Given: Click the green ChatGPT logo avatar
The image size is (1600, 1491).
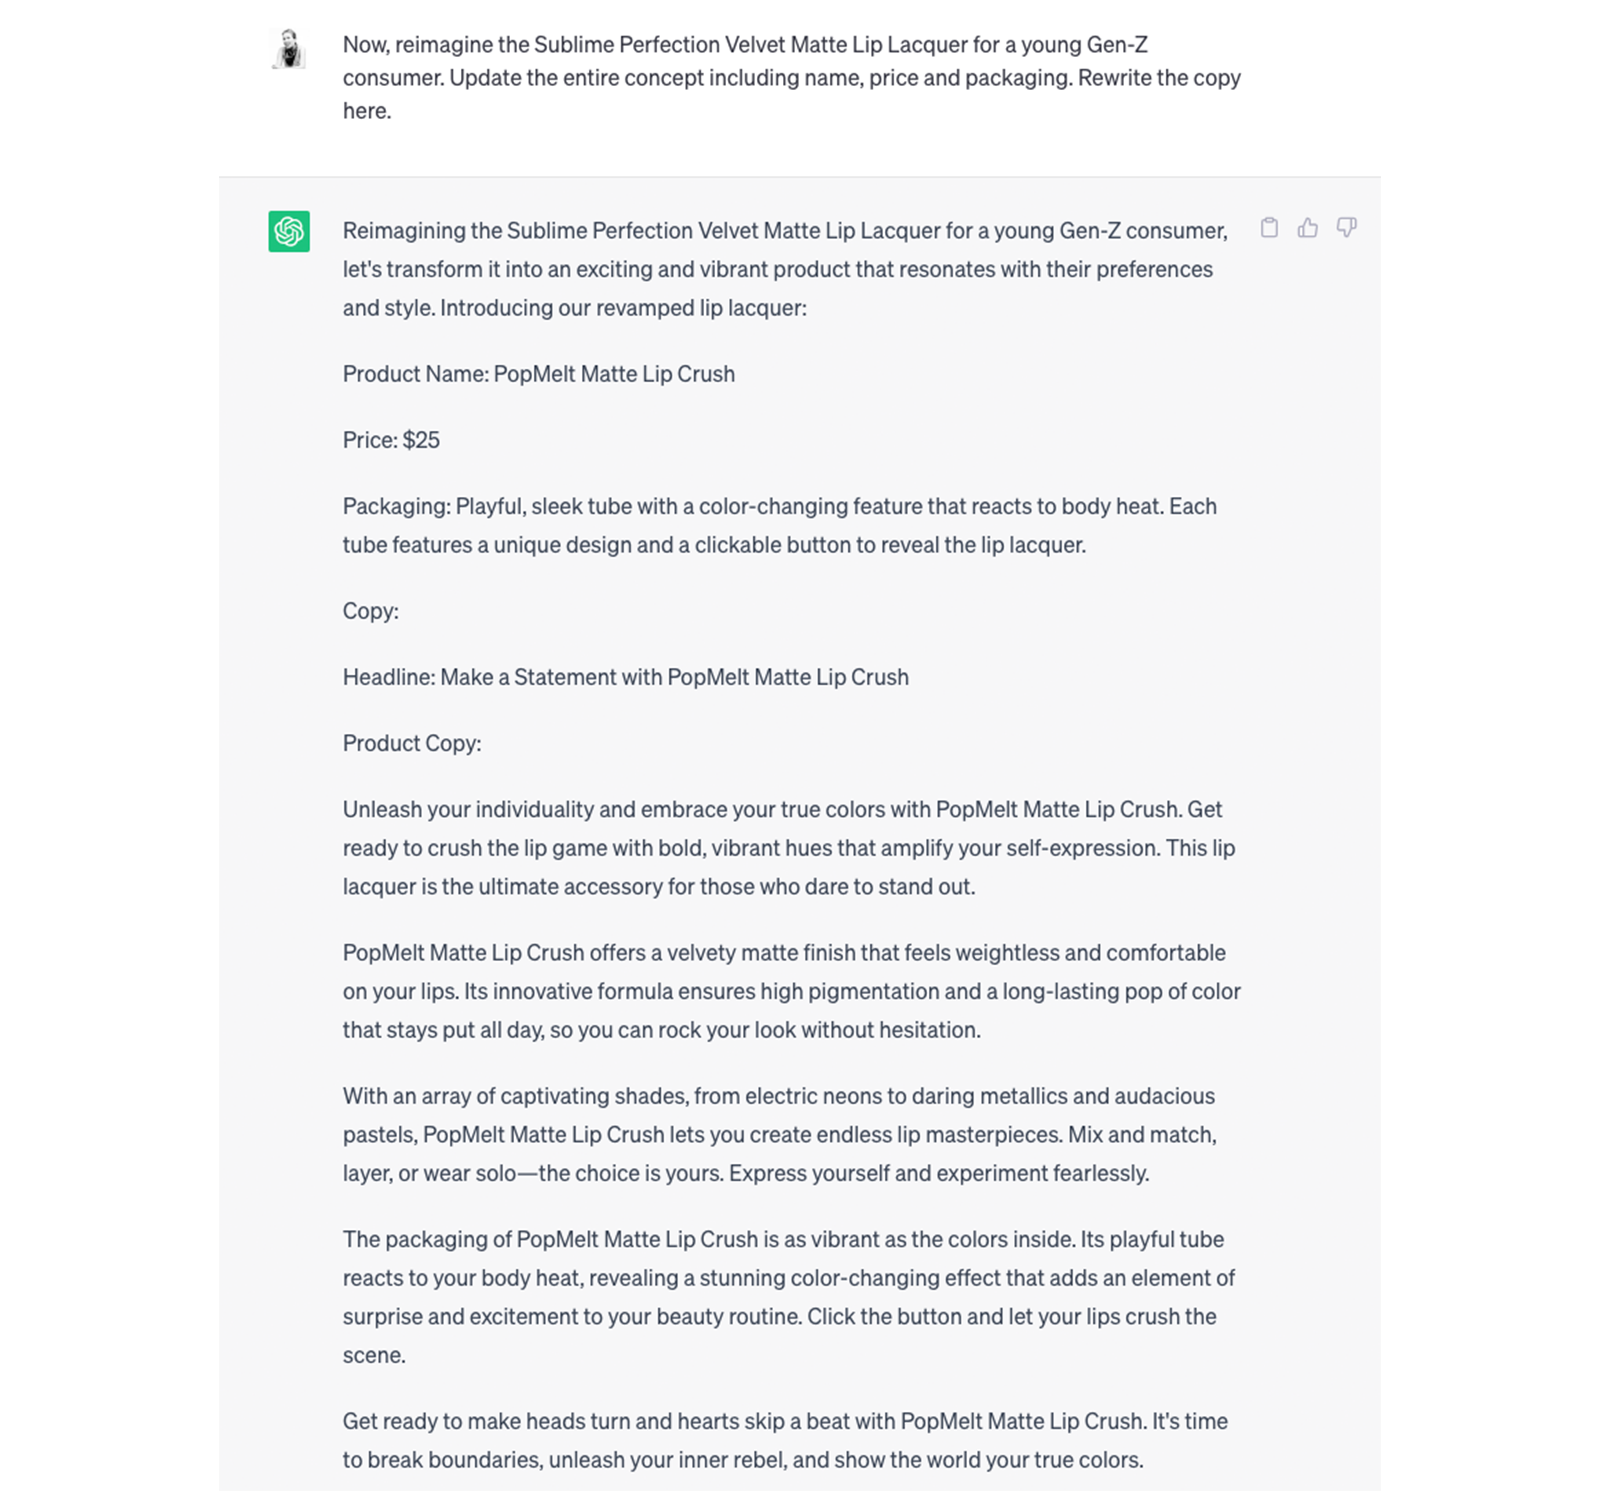Looking at the screenshot, I should click(289, 231).
